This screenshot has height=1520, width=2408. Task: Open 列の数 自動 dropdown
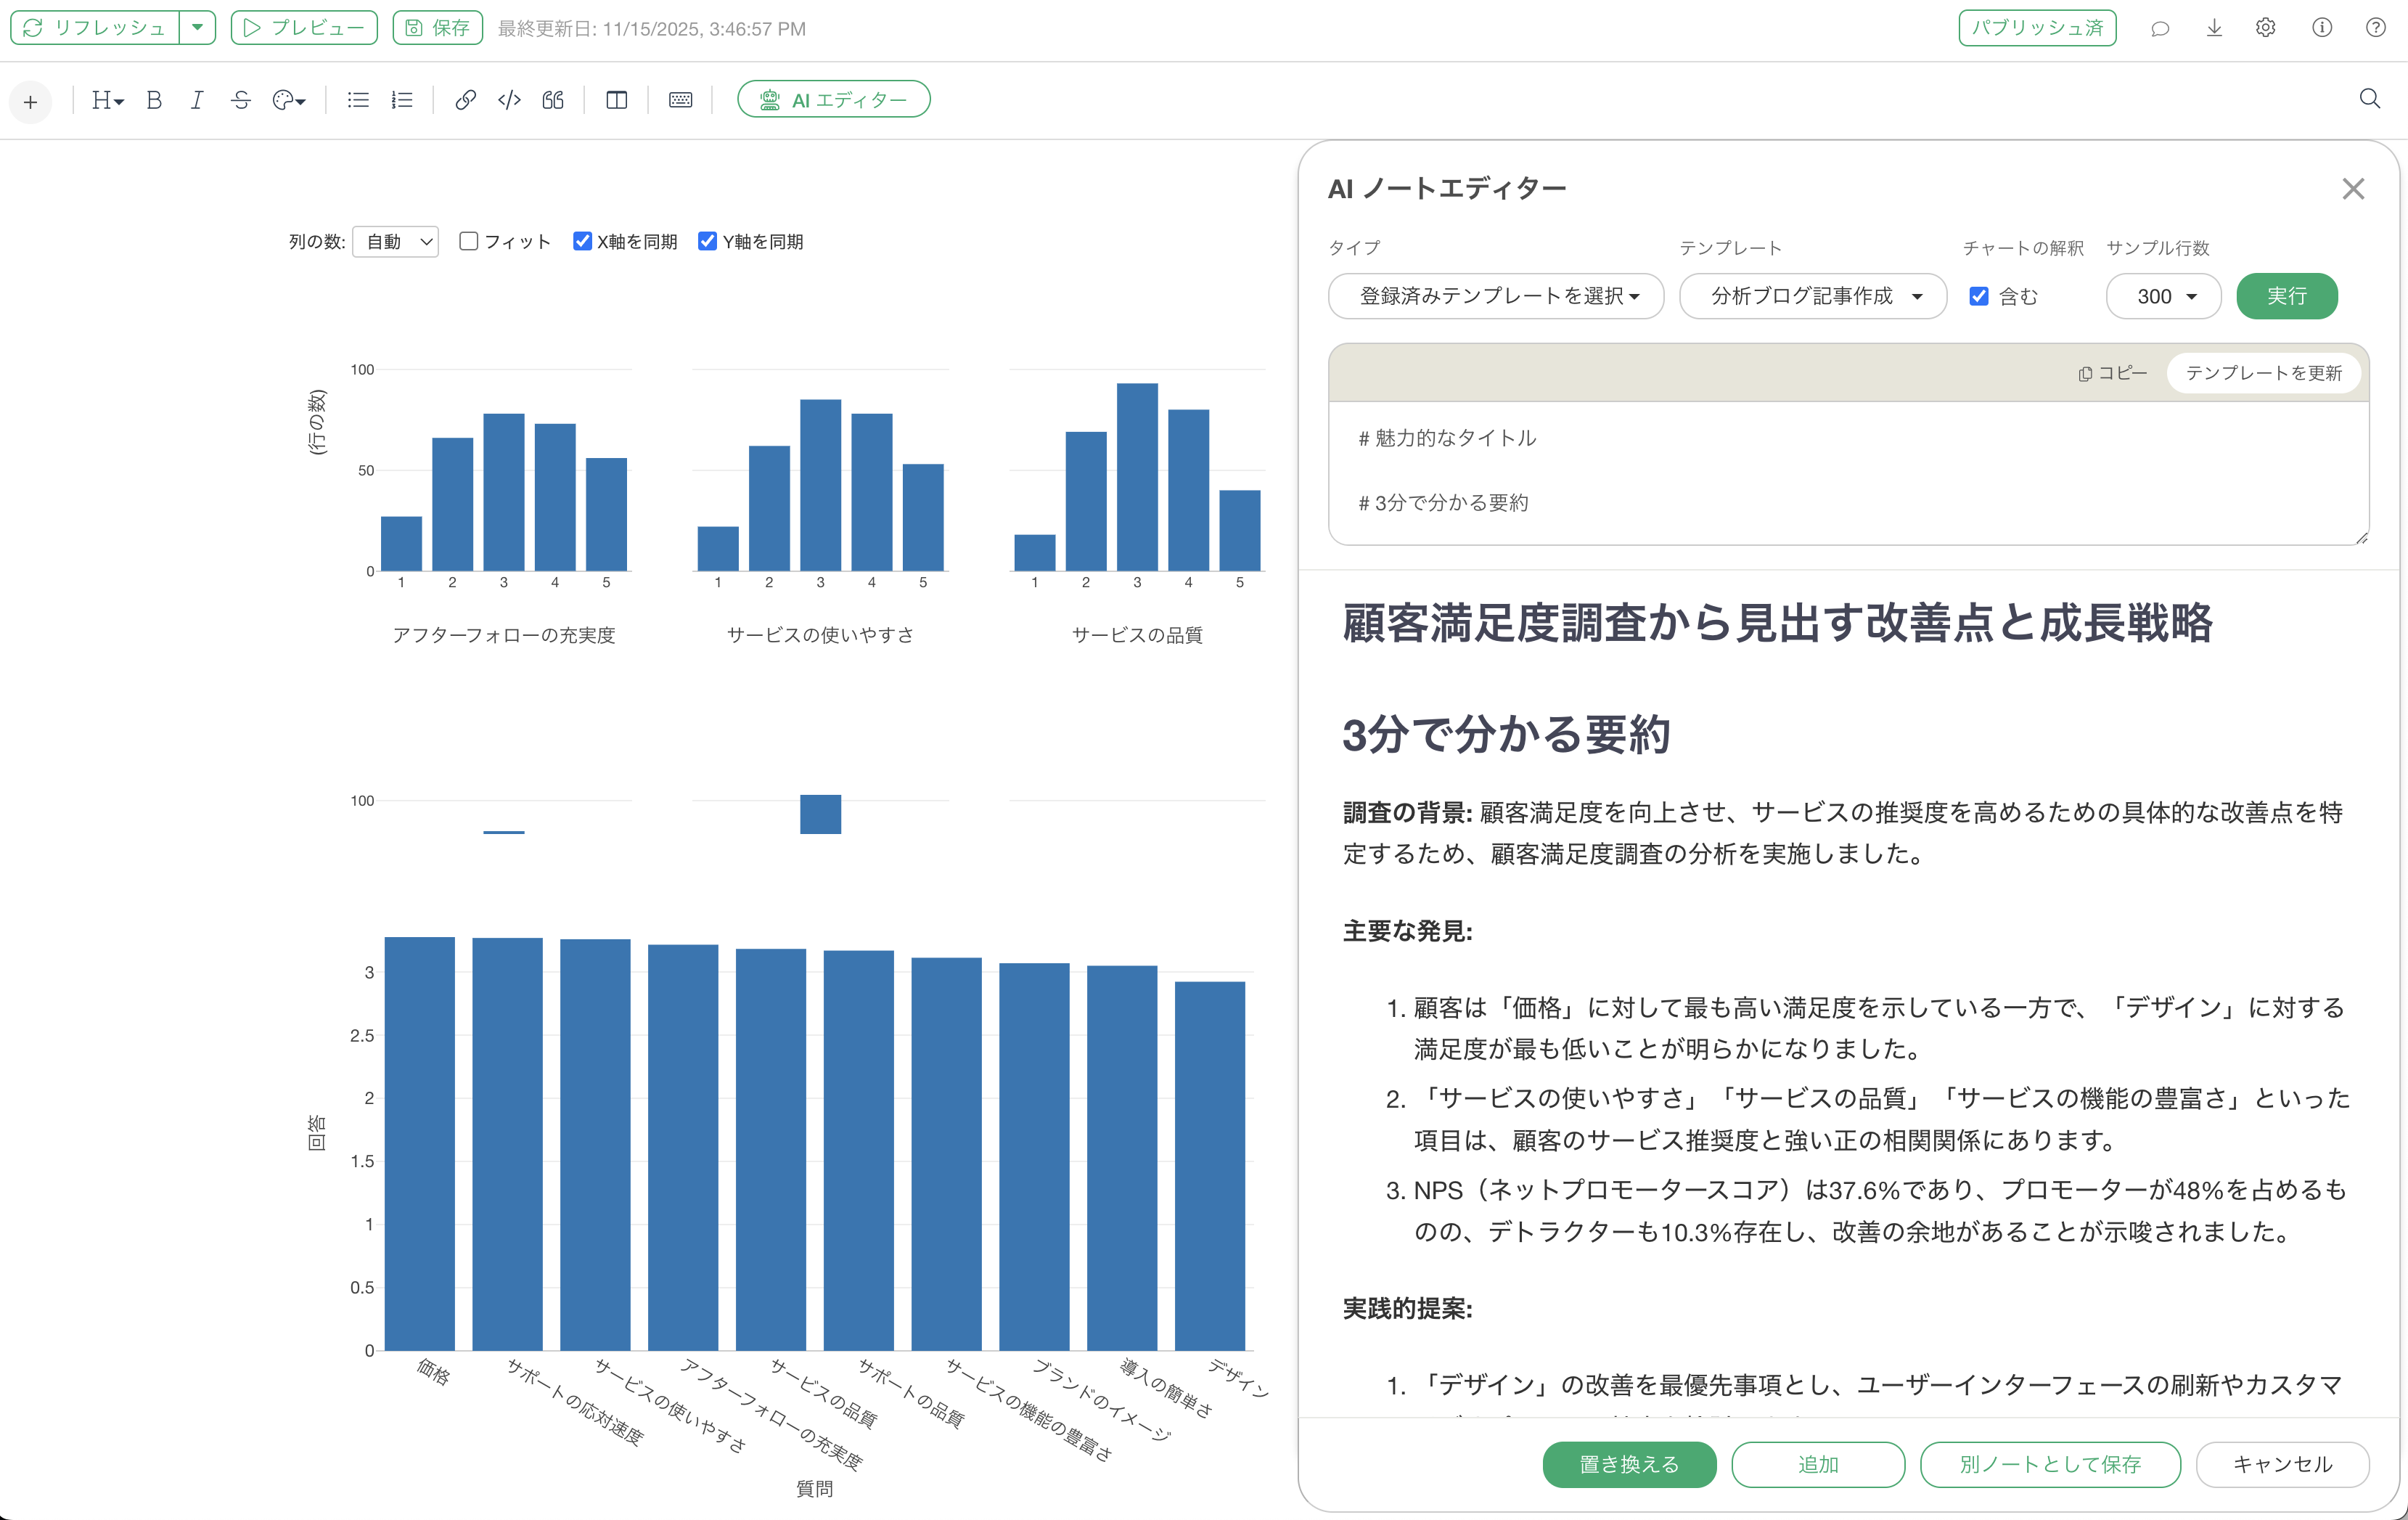click(396, 241)
